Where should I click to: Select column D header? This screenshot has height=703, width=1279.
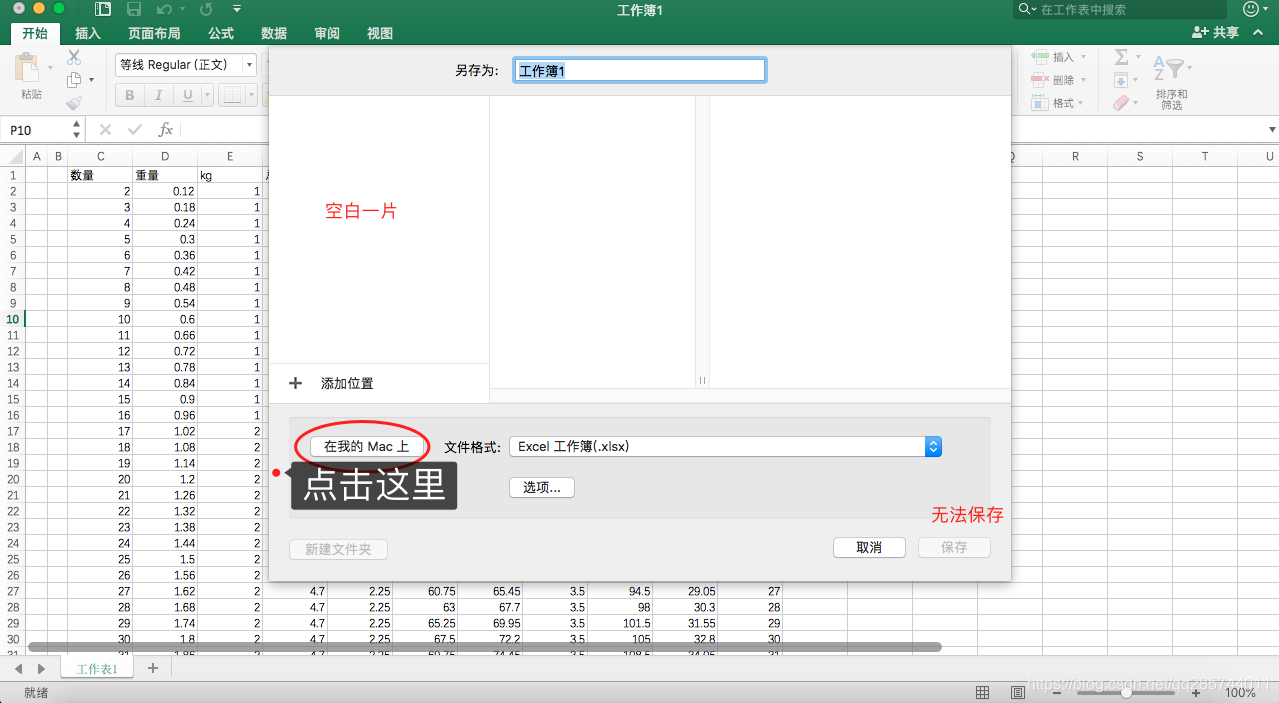tap(165, 156)
